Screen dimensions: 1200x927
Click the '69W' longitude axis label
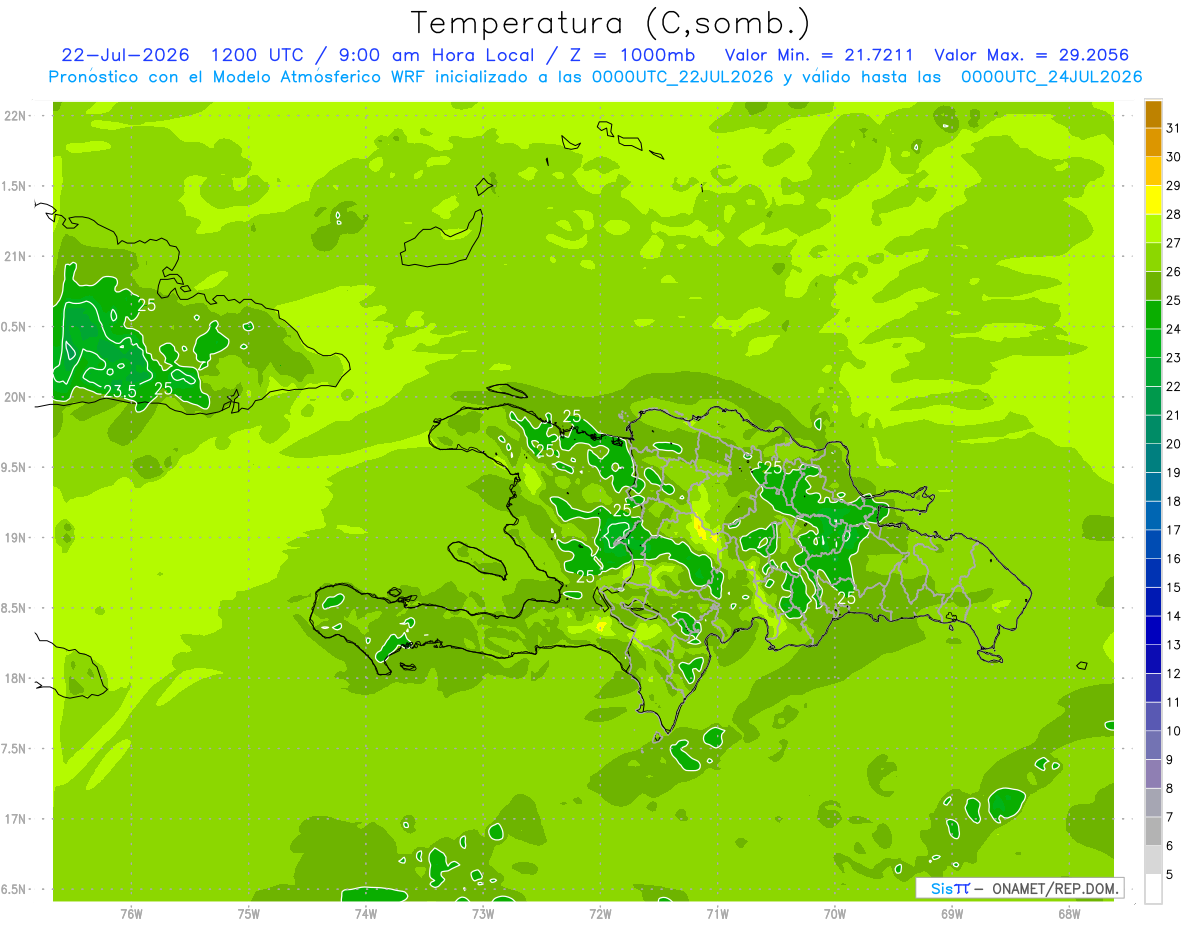[x=952, y=913]
